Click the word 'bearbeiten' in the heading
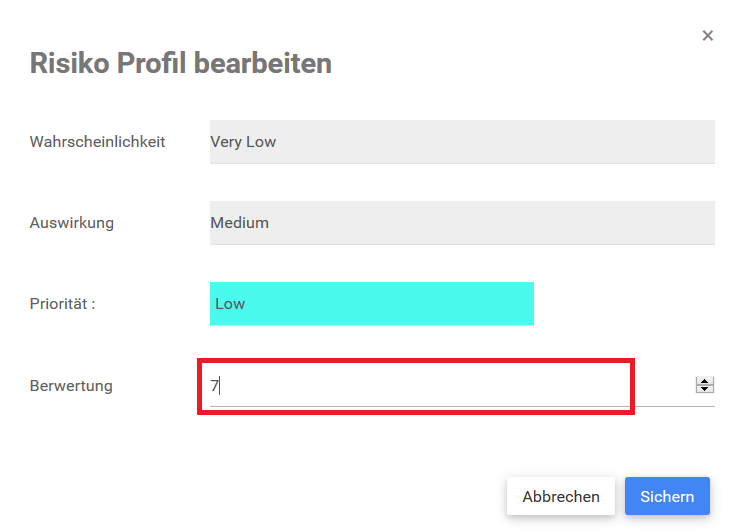This screenshot has width=746, height=531. pyautogui.click(x=263, y=64)
